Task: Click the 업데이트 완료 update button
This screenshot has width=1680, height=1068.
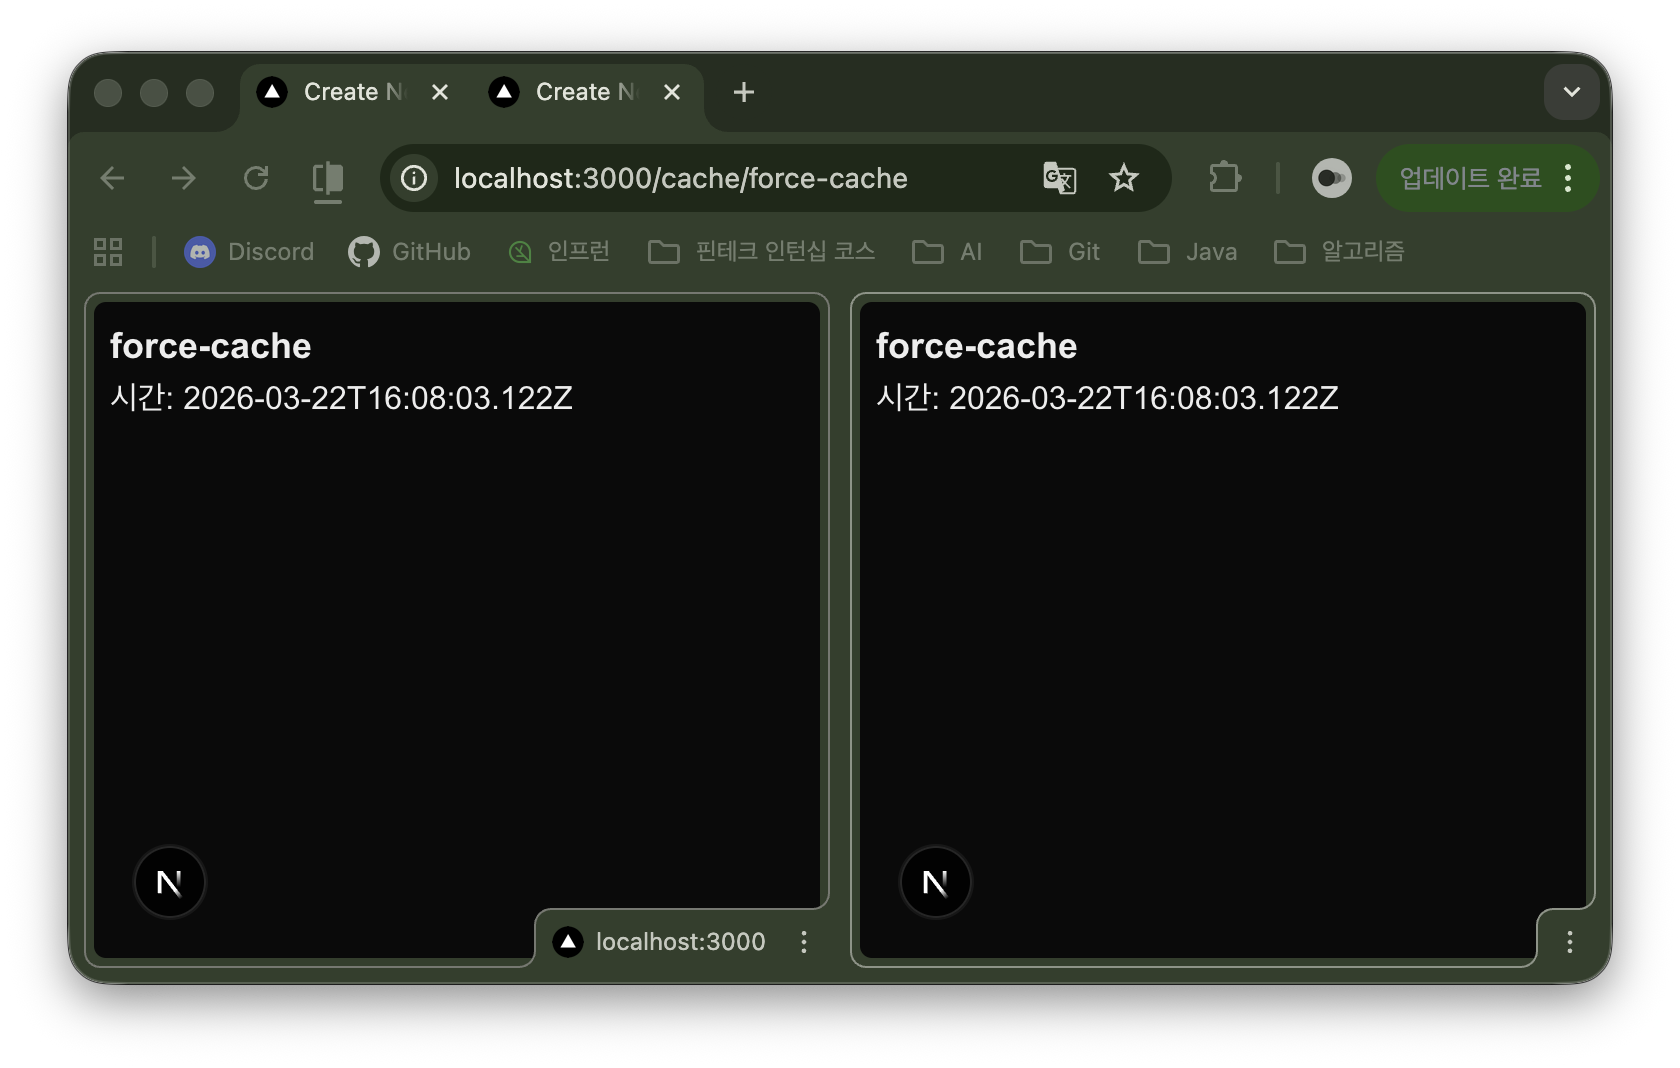Action: coord(1470,178)
